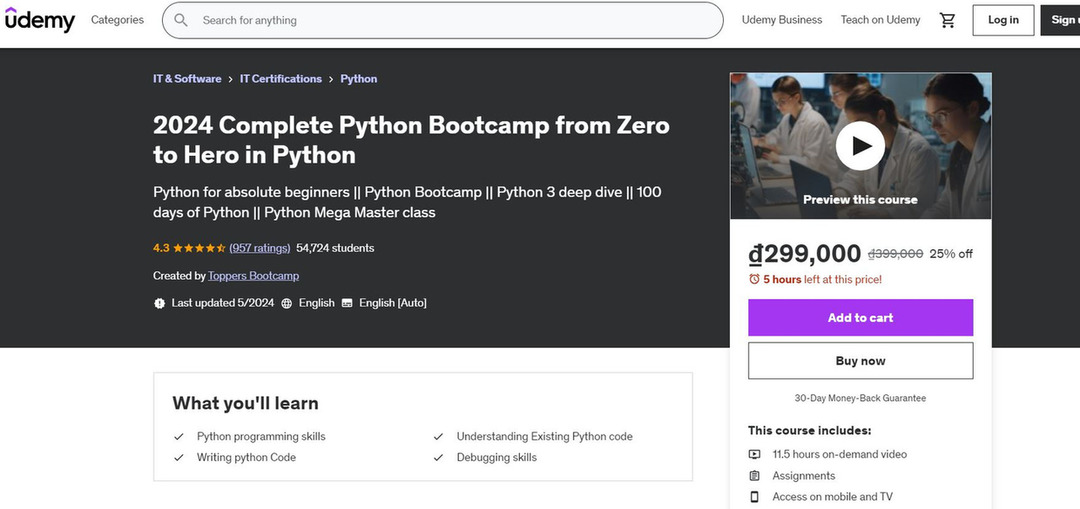
Task: Click the Preview this course label
Action: (x=860, y=200)
